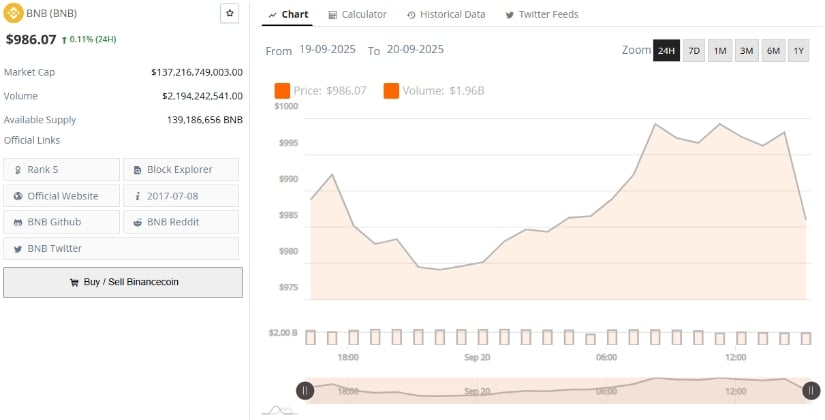825x420 pixels.
Task: Click the left range slider handle
Action: tap(305, 391)
